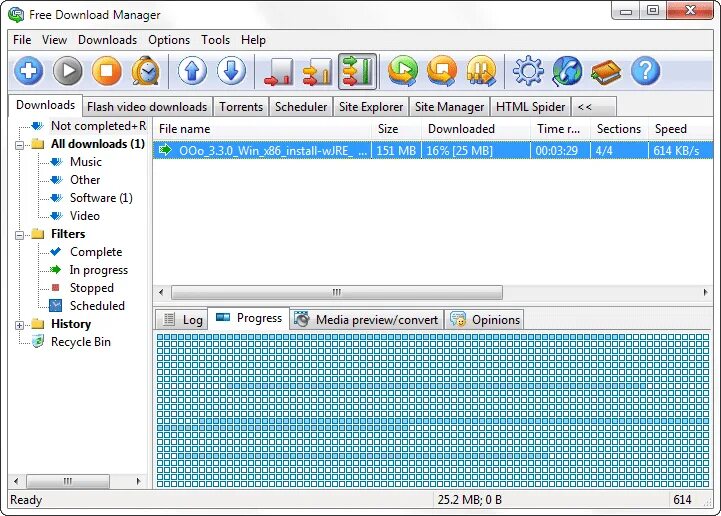Switch to Flash video downloads tab

pyautogui.click(x=147, y=107)
